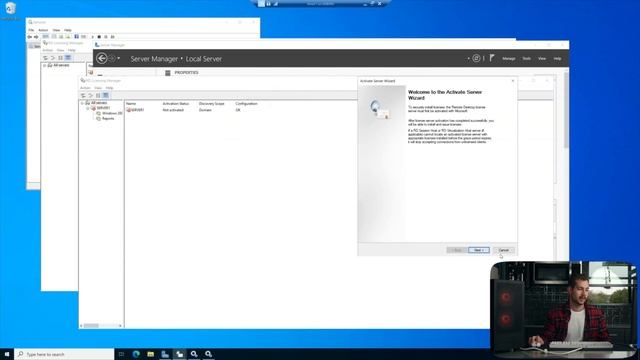Sort by the Configuration column header

[x=246, y=104]
